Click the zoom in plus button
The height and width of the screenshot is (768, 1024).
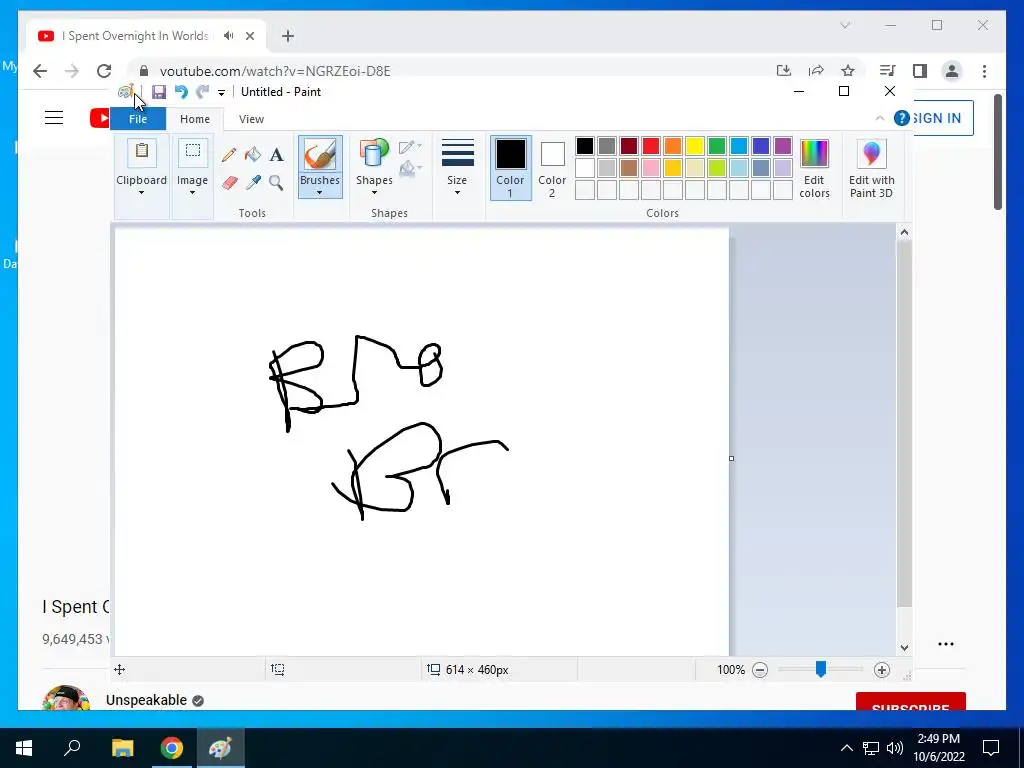(882, 670)
